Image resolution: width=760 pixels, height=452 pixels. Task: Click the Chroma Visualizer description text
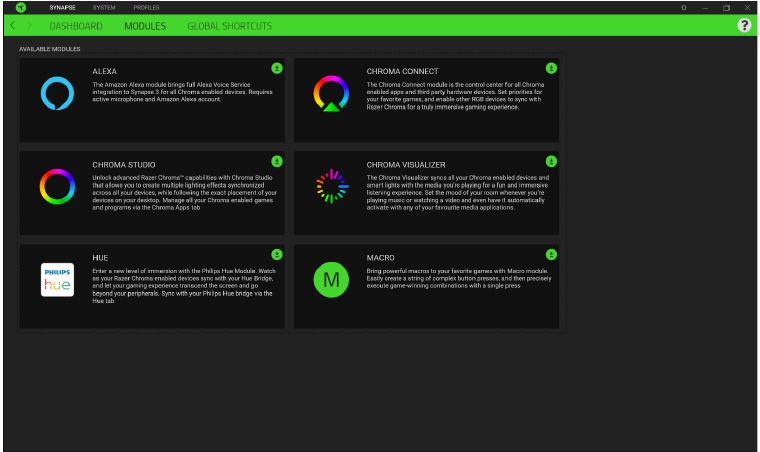coord(458,193)
